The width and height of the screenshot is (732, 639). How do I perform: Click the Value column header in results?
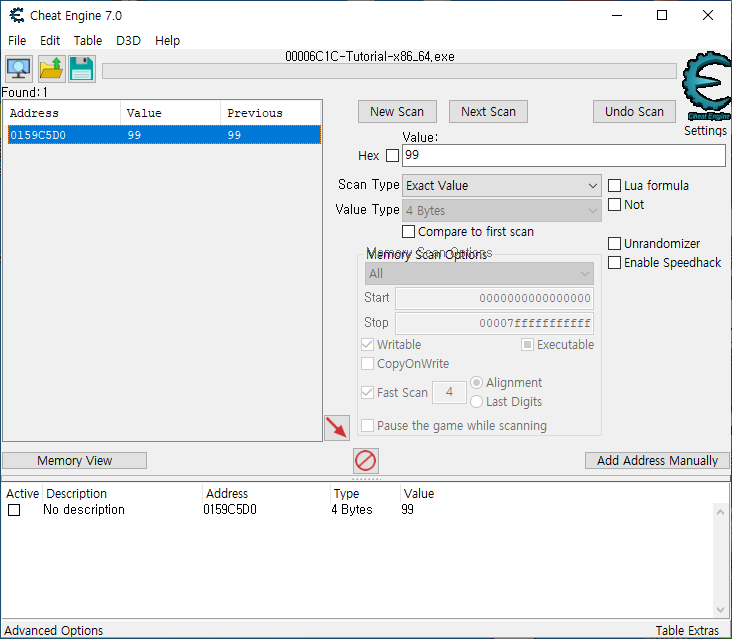tap(170, 113)
